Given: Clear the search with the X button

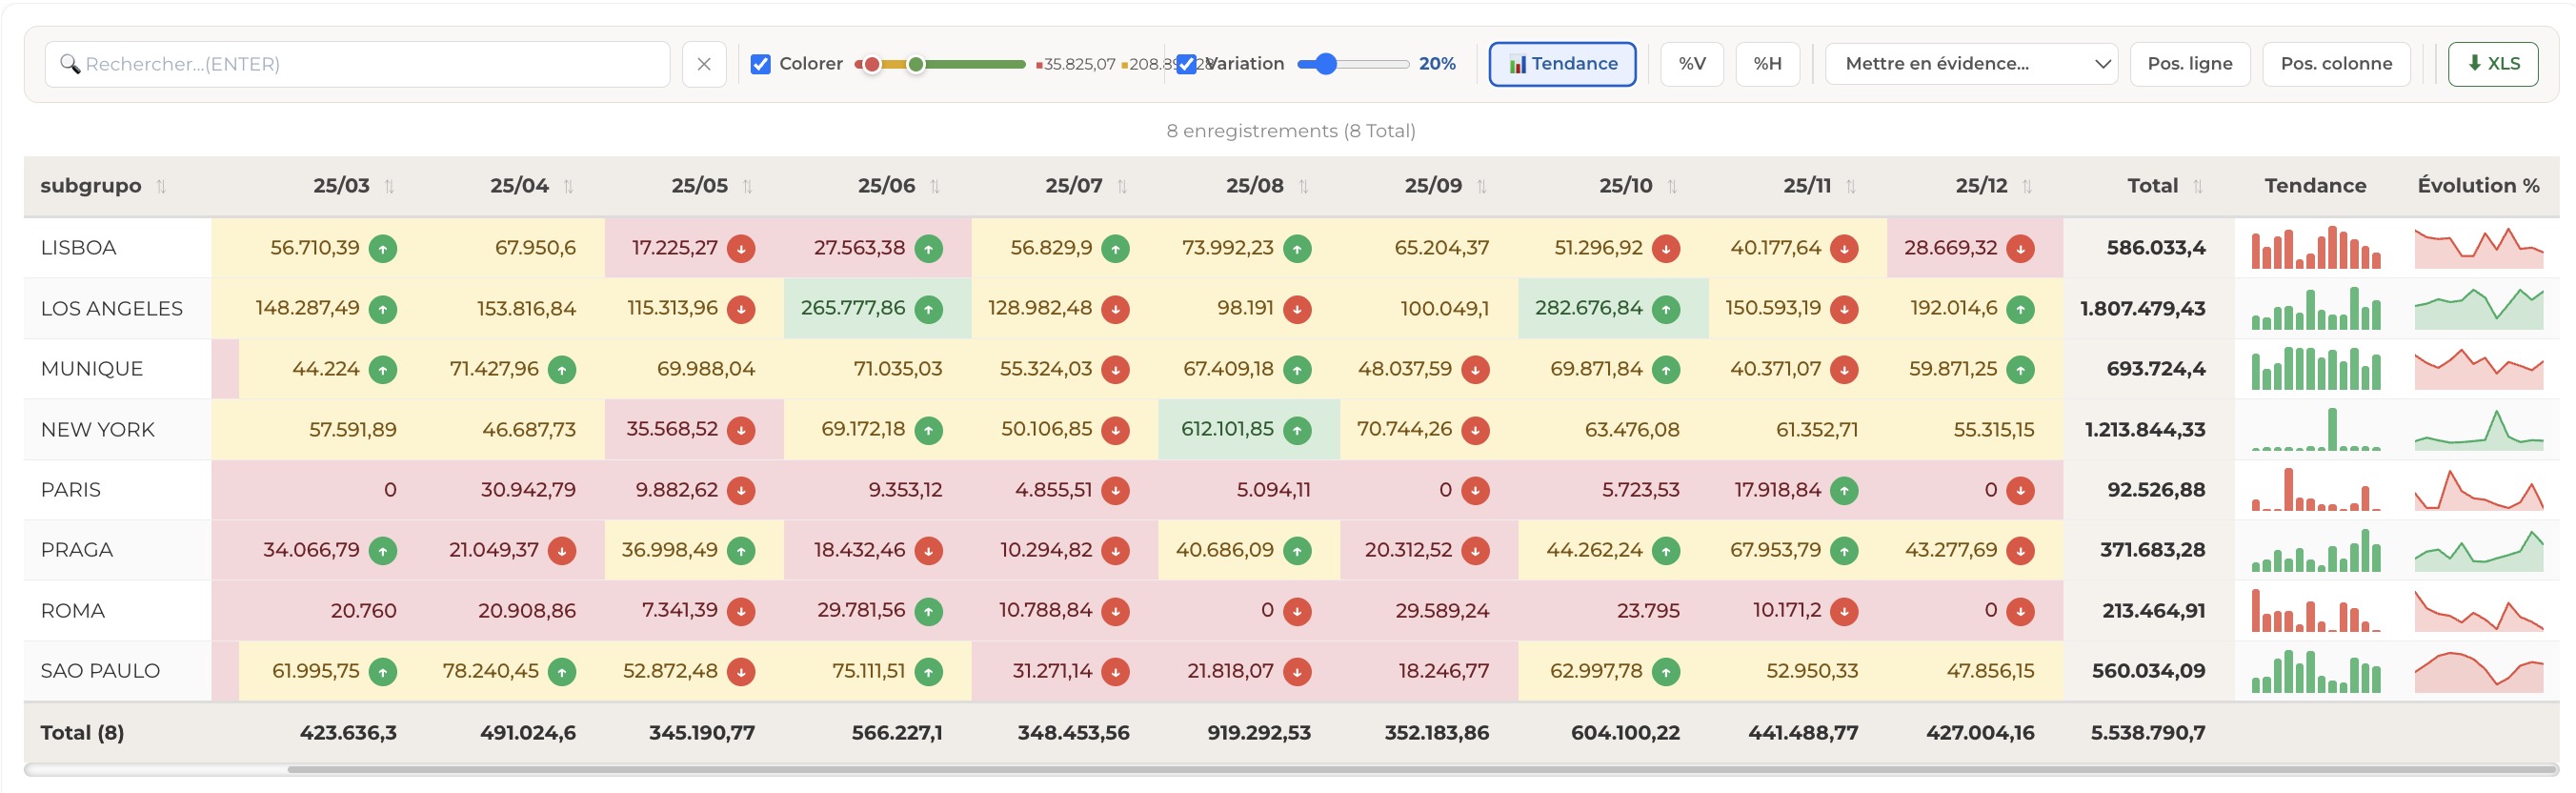Looking at the screenshot, I should pyautogui.click(x=704, y=64).
